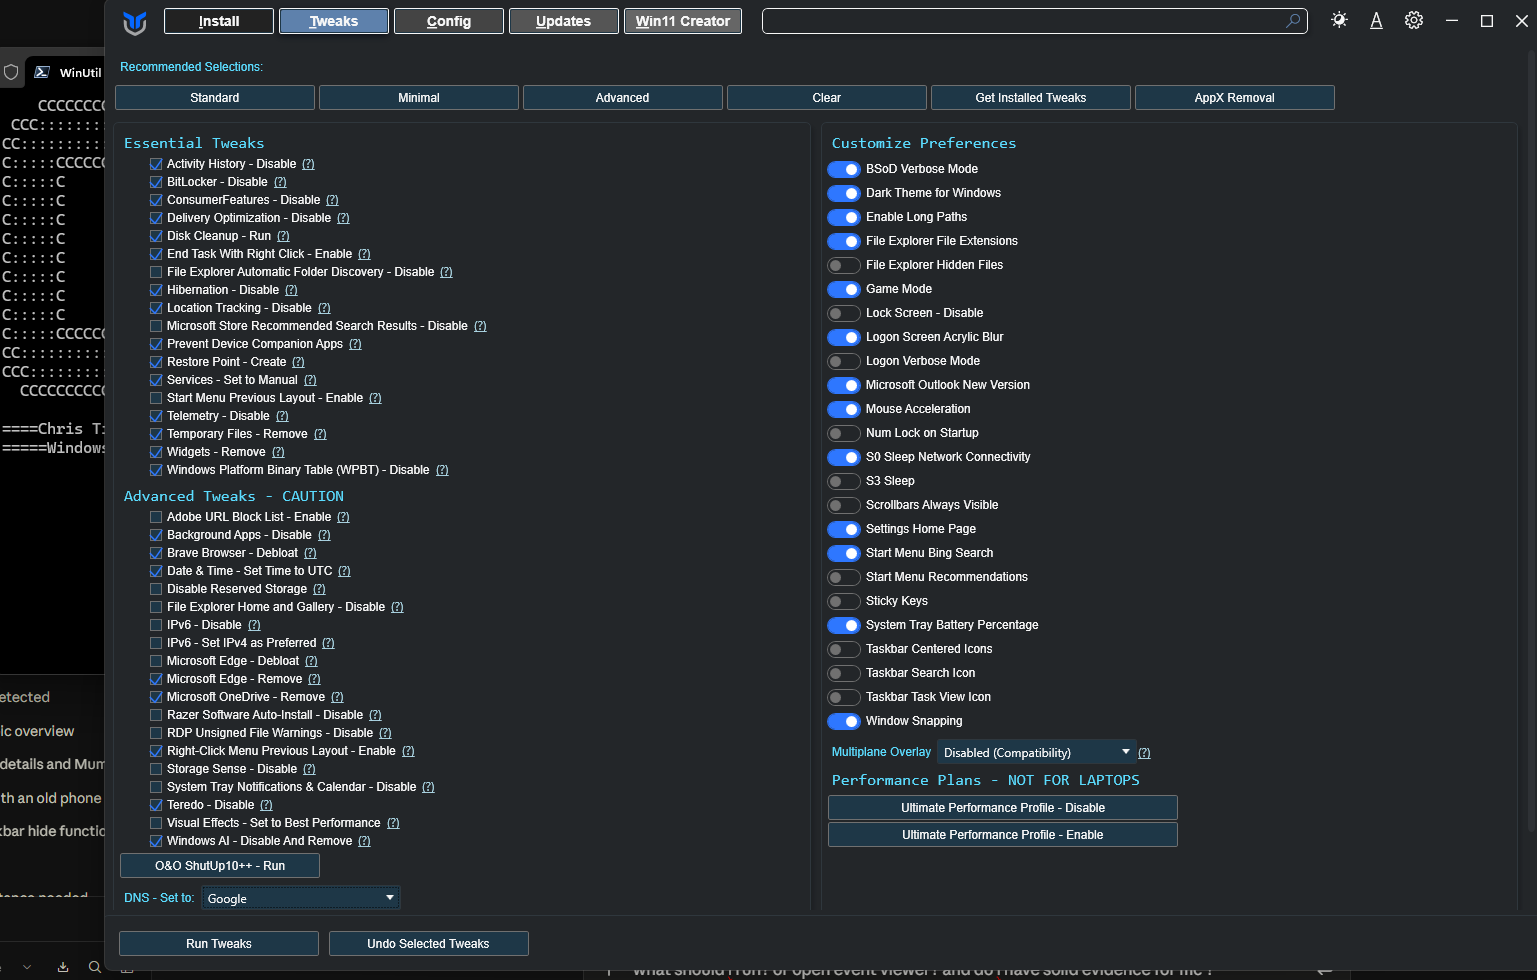Click the Run Tweaks button

coord(219,944)
